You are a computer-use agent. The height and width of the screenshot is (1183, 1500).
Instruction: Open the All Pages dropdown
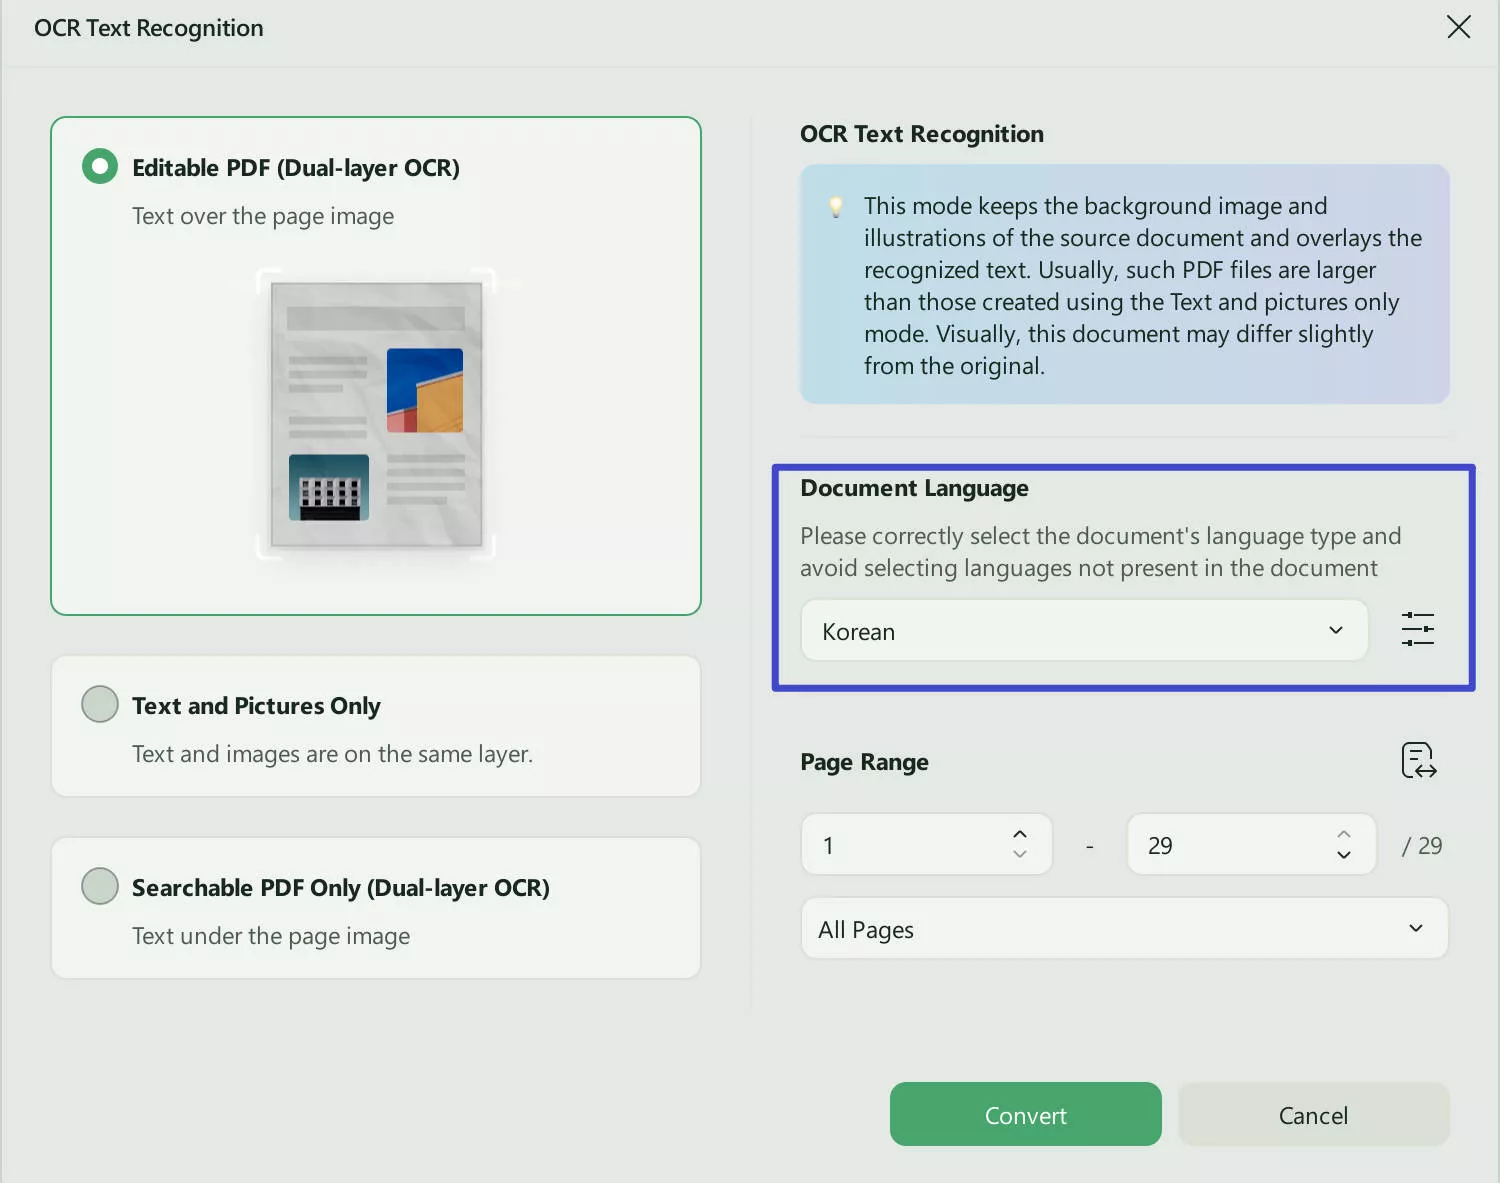(1123, 928)
